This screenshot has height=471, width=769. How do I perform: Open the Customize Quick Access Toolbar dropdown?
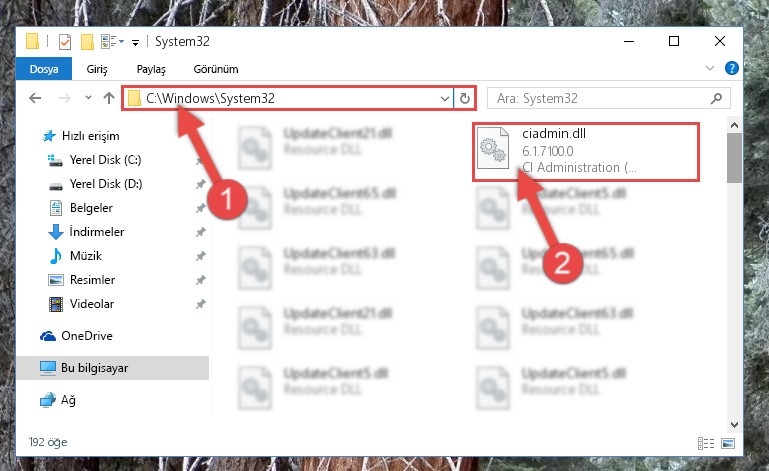[x=135, y=43]
